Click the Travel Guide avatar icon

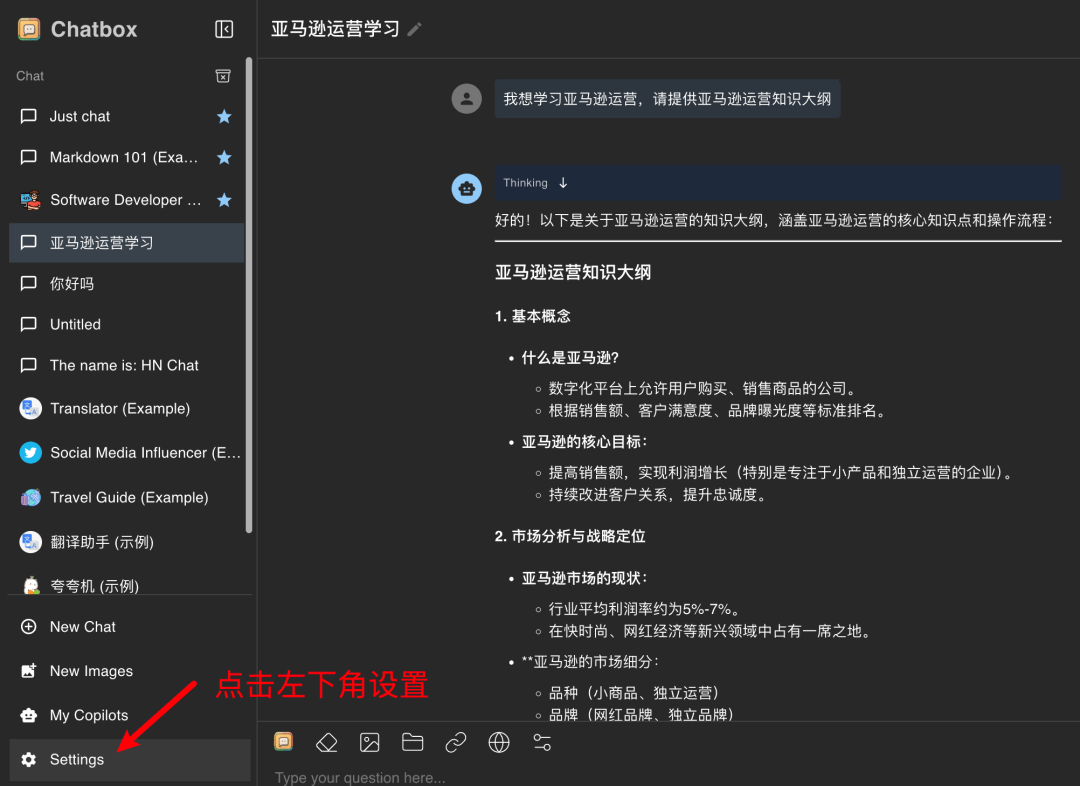pyautogui.click(x=30, y=497)
